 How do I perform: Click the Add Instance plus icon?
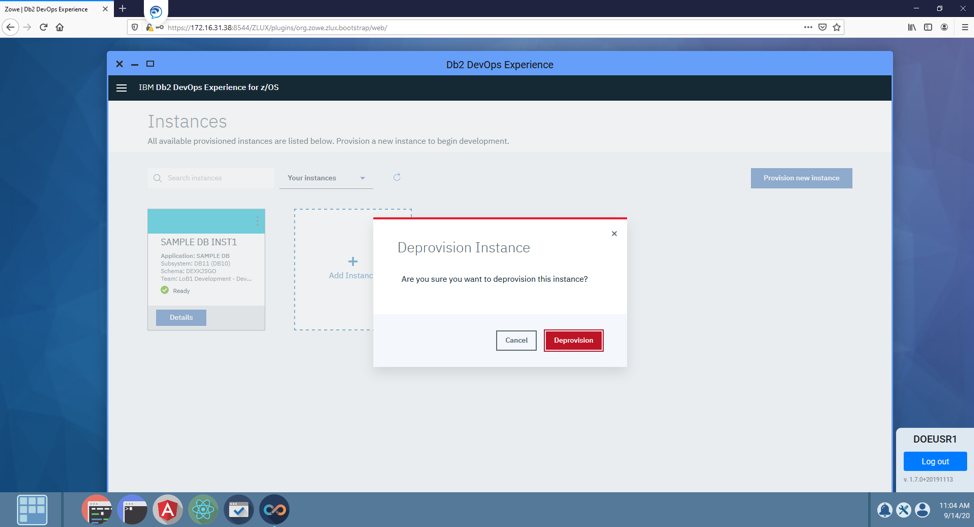pyautogui.click(x=353, y=262)
